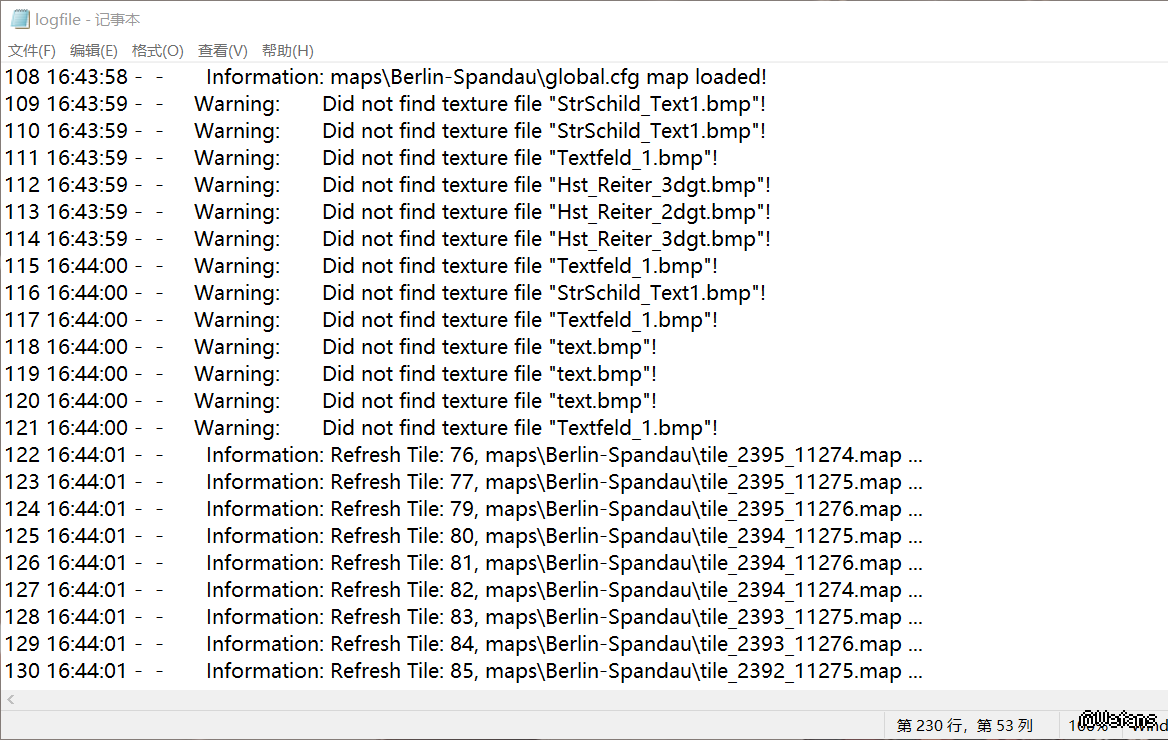Click tile_2393_11276.map filename on line 129
The height and width of the screenshot is (740, 1168).
[800, 644]
